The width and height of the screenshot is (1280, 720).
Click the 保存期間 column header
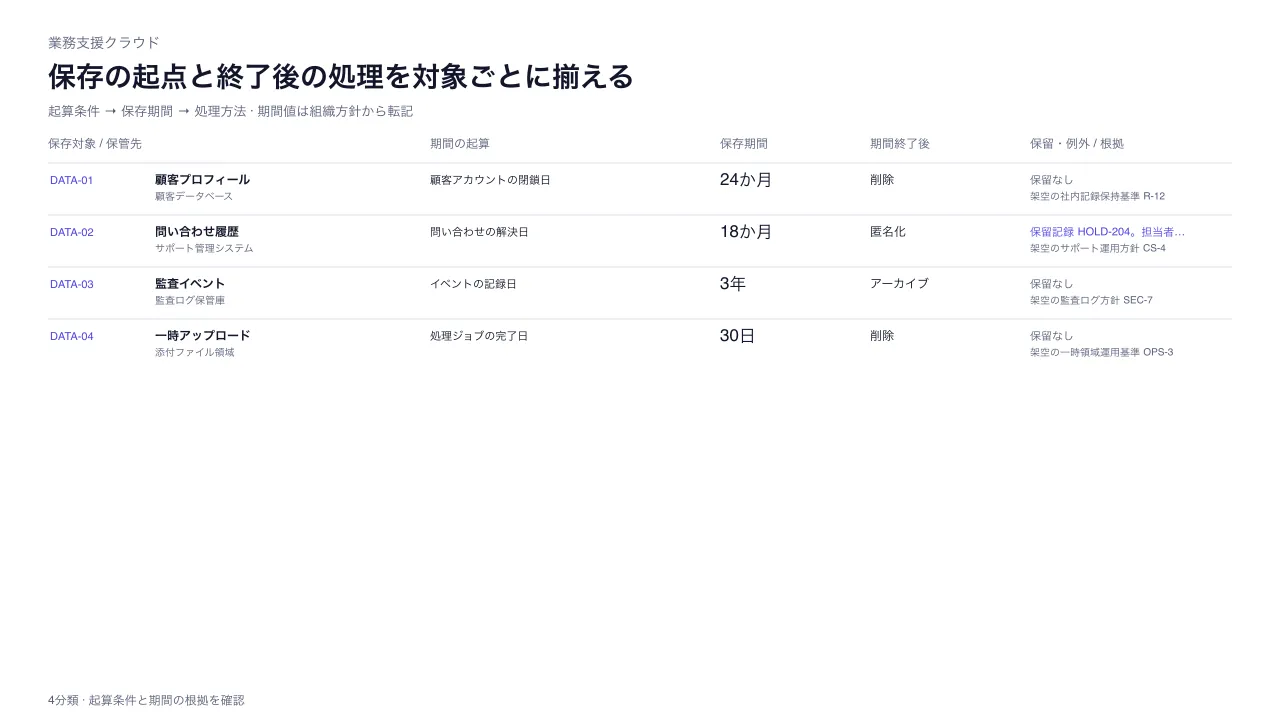coord(744,144)
